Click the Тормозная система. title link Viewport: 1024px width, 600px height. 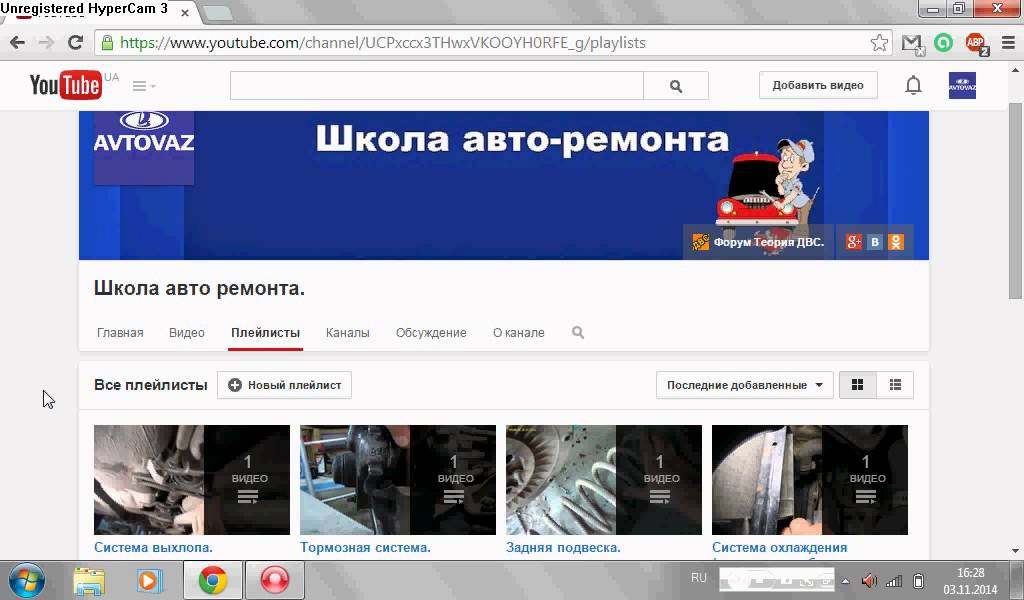(x=365, y=547)
